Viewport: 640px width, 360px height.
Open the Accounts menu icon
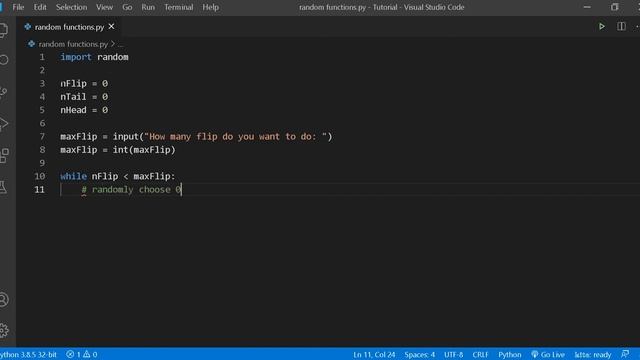pyautogui.click(x=4, y=300)
